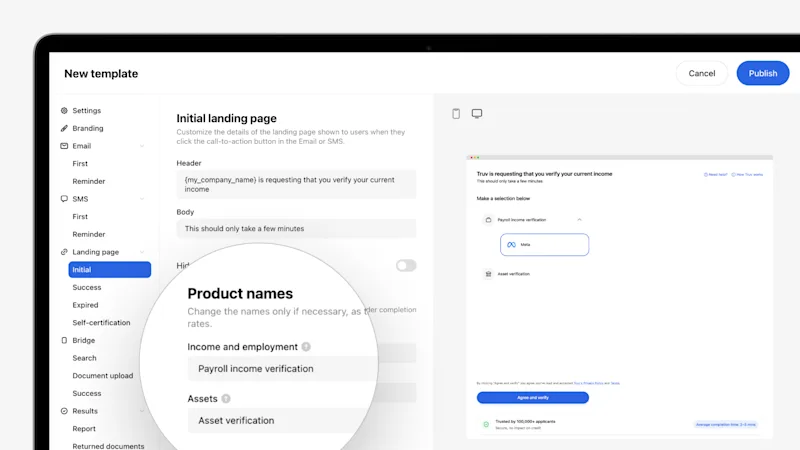This screenshot has width=800, height=450.
Task: Click the Email envelope icon
Action: (64, 146)
